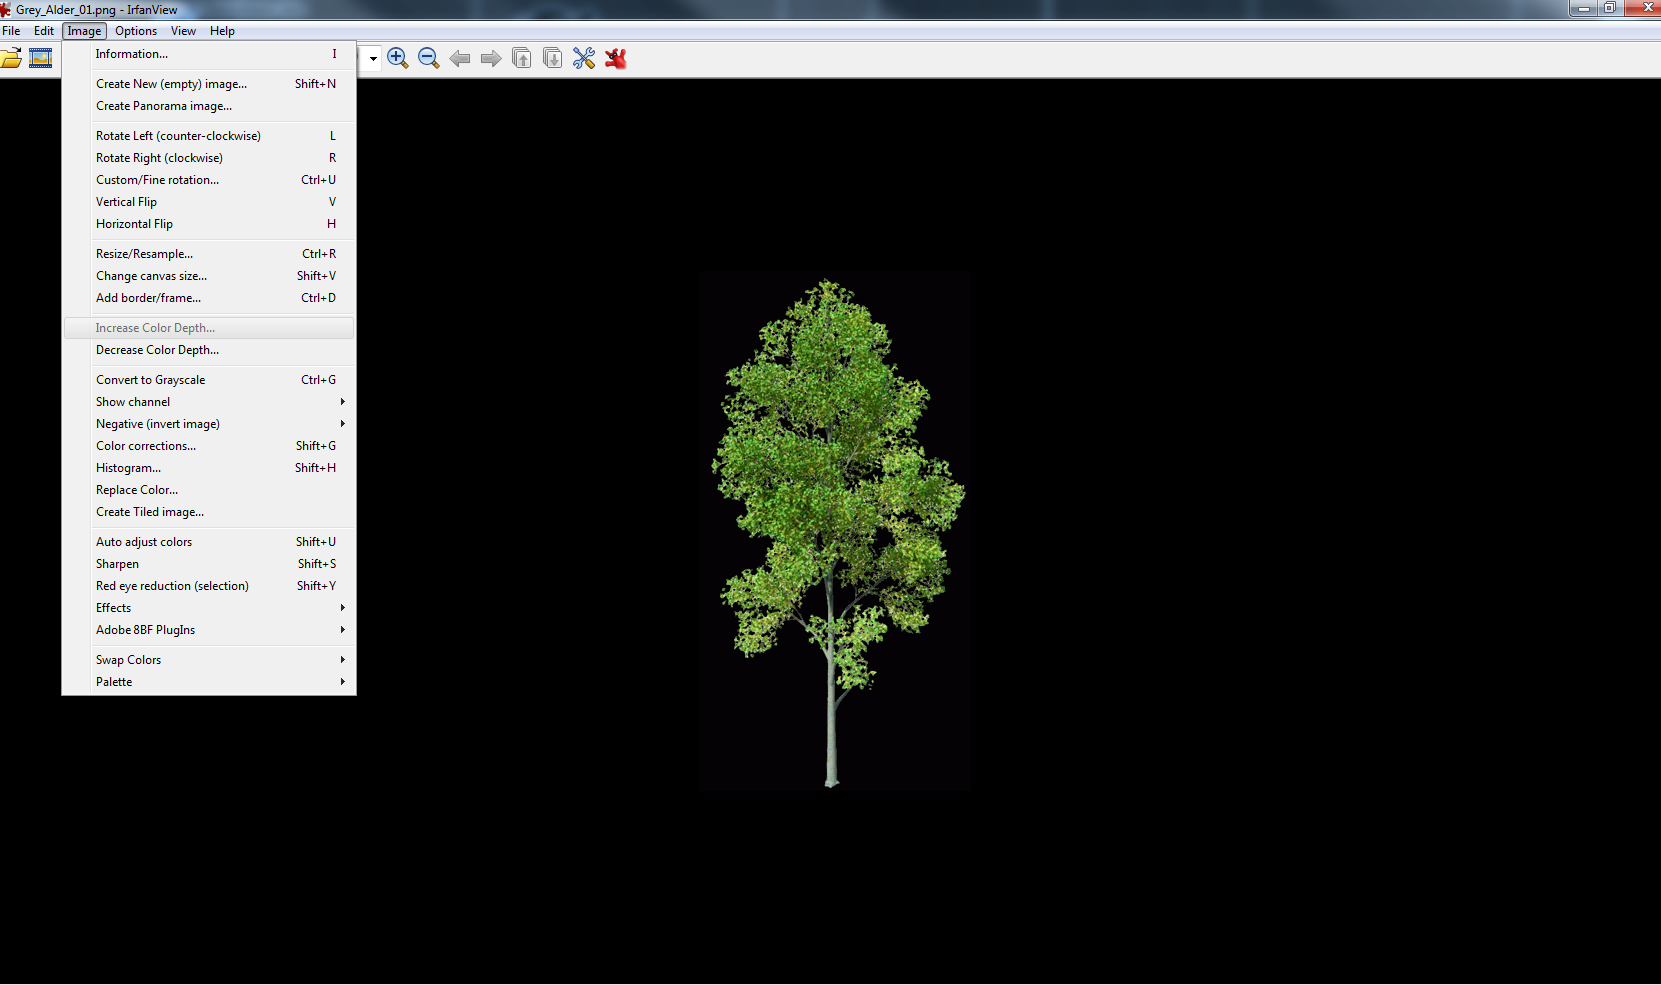This screenshot has width=1661, height=985.
Task: Minimize the IrfanView window
Action: click(x=1583, y=8)
